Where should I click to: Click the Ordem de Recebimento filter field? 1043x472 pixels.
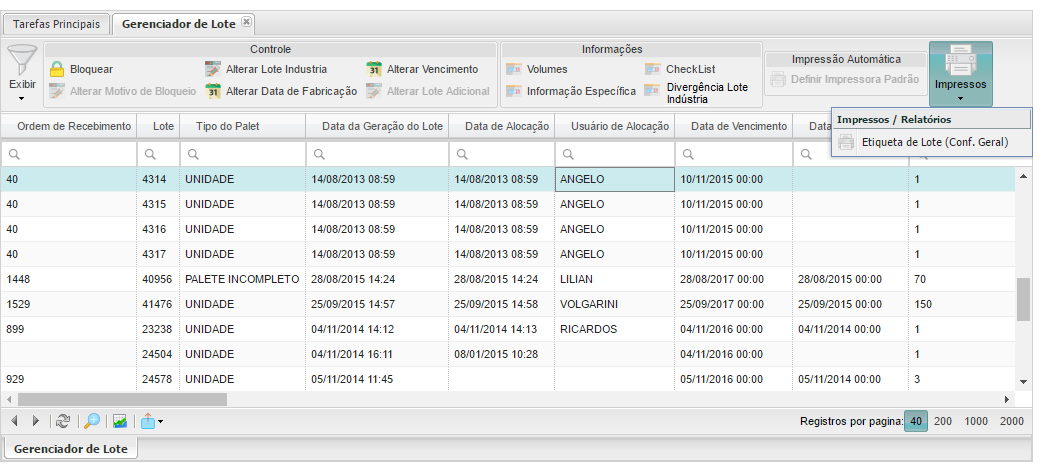pyautogui.click(x=69, y=154)
